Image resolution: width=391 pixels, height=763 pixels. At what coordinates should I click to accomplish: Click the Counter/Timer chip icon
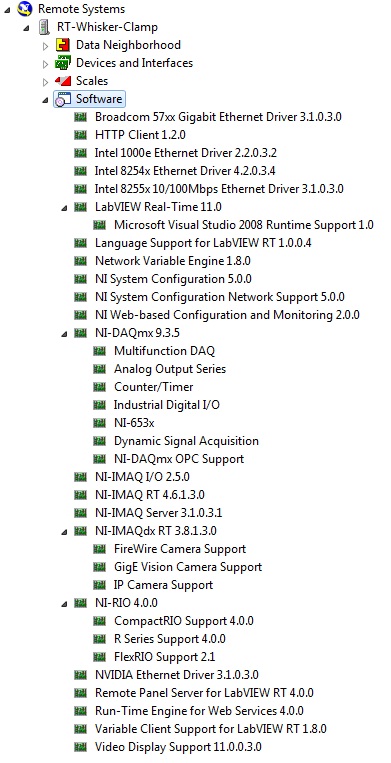point(100,387)
